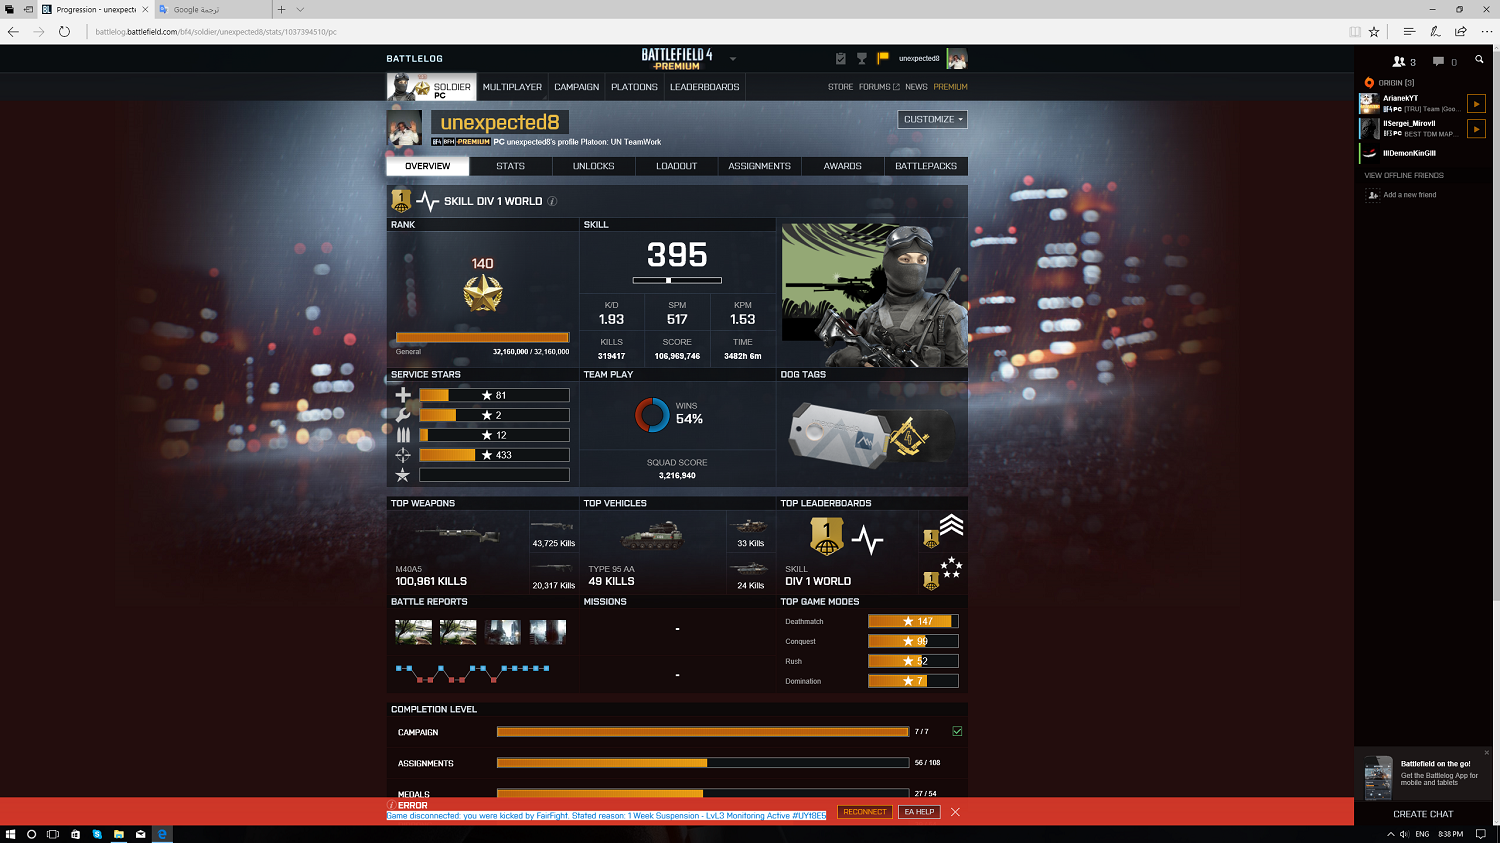1500x843 pixels.
Task: Open the Battlelog search magnifier icon
Action: pyautogui.click(x=1479, y=60)
